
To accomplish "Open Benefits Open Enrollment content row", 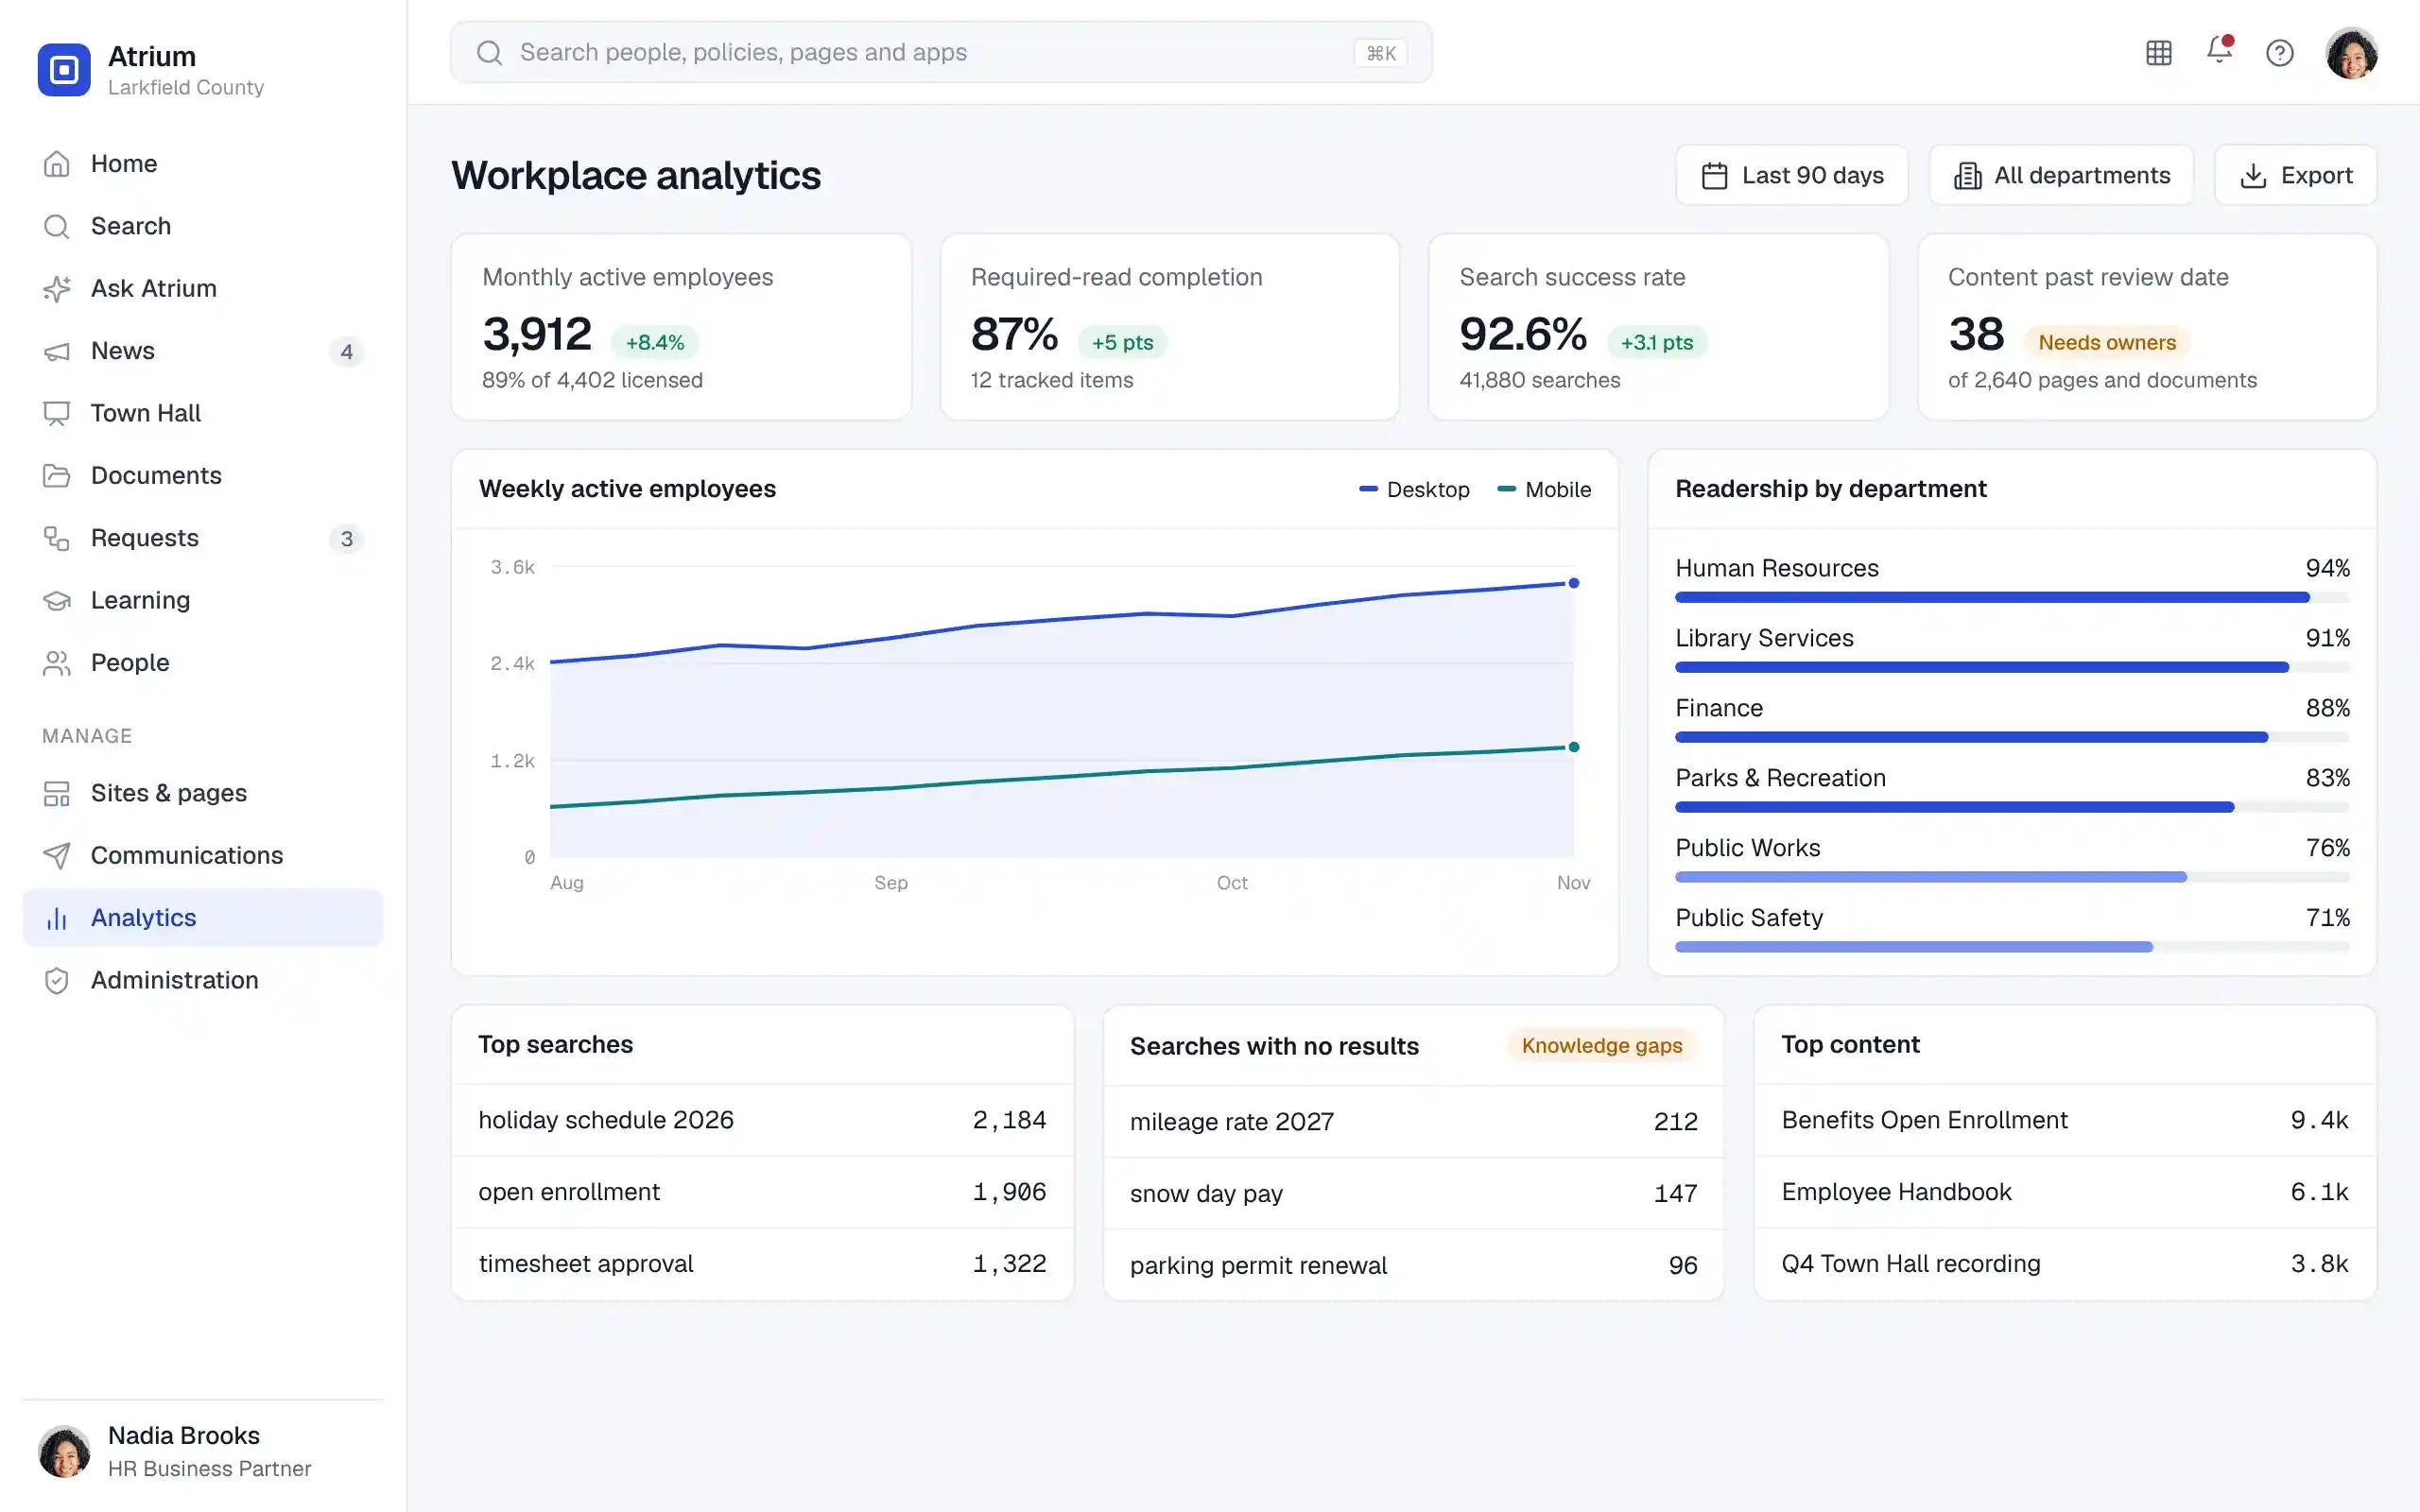I will point(2064,1120).
